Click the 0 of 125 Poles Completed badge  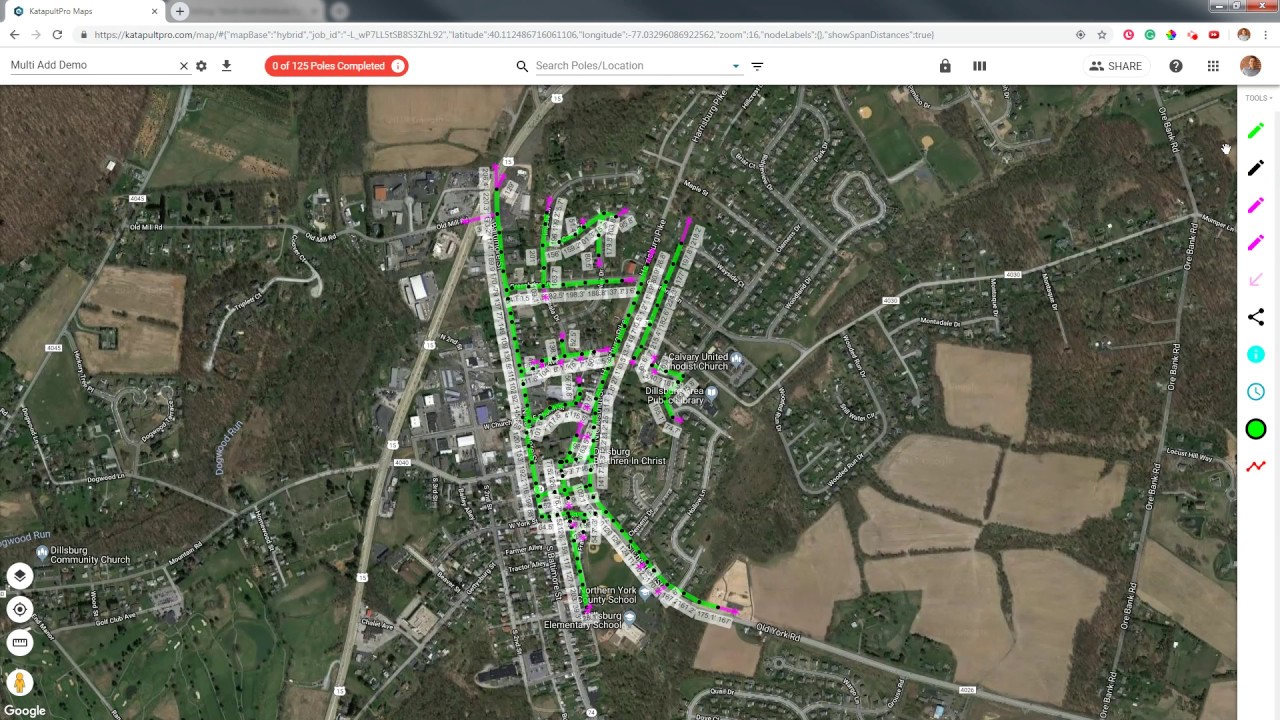tap(336, 66)
